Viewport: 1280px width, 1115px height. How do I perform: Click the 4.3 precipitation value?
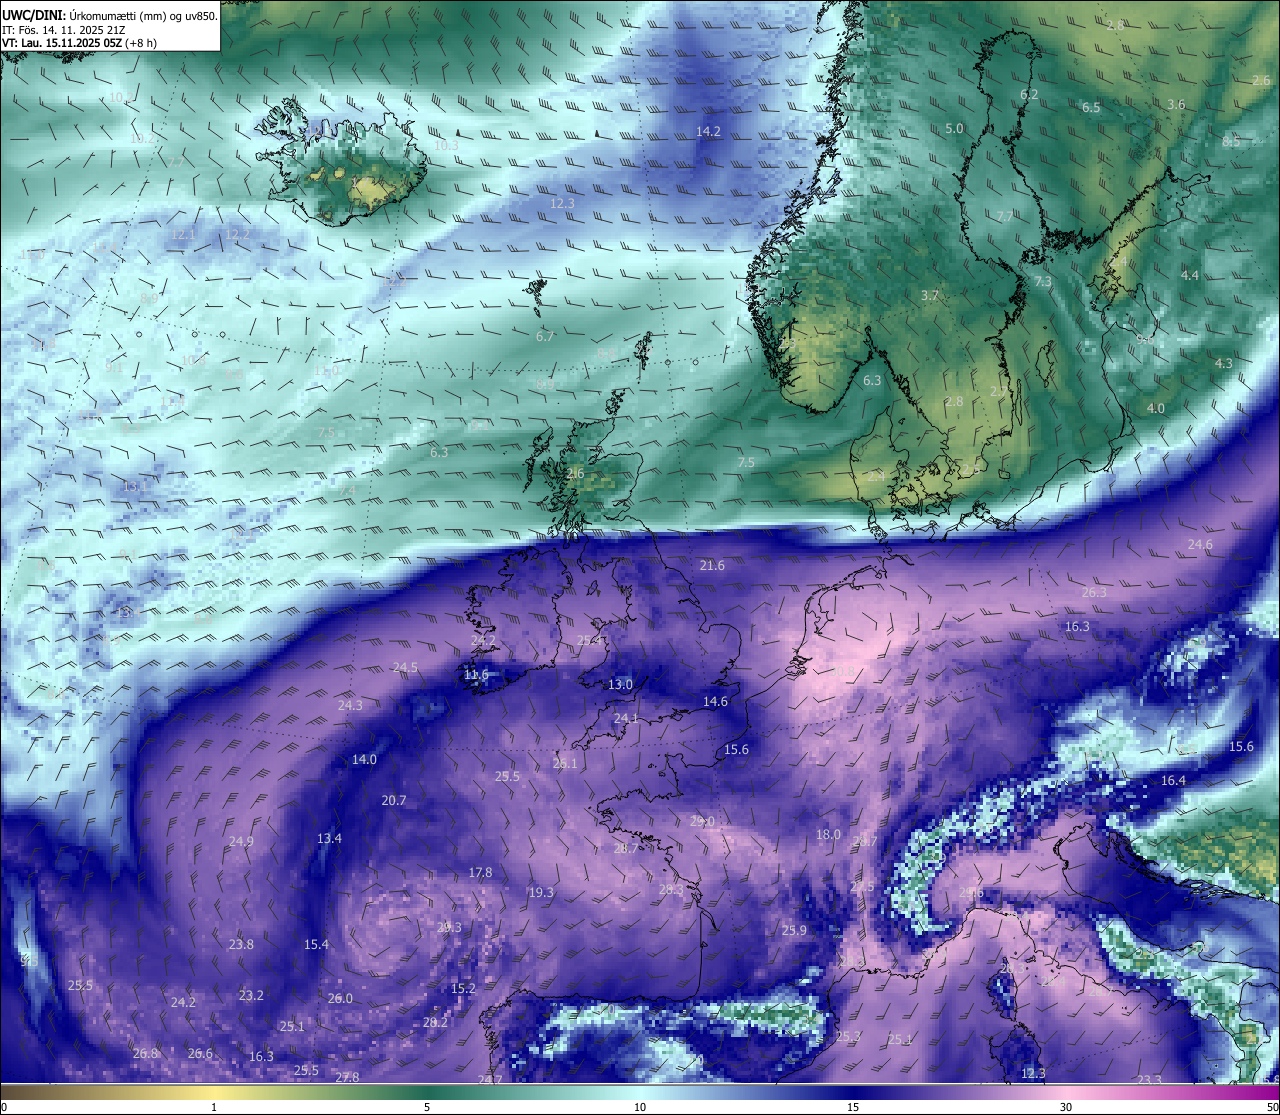tap(1224, 363)
